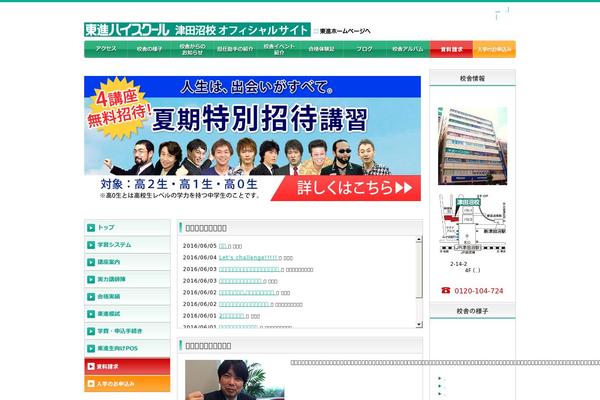Click the 2016/06/04 date text
The height and width of the screenshot is (400, 600).
click(200, 258)
